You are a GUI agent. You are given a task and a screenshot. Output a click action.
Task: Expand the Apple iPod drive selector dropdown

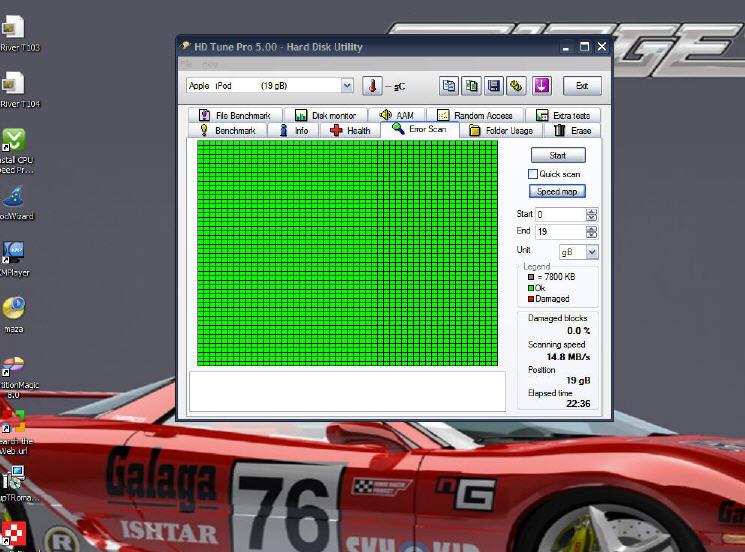point(347,86)
